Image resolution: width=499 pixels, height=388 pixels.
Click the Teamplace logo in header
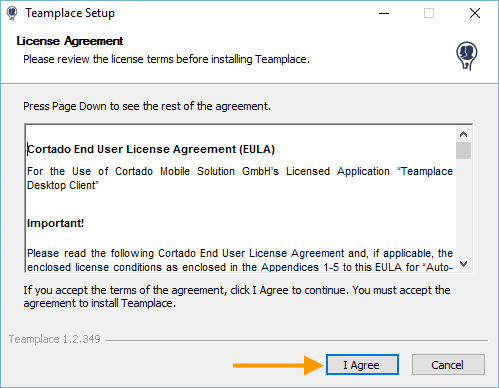click(x=466, y=56)
